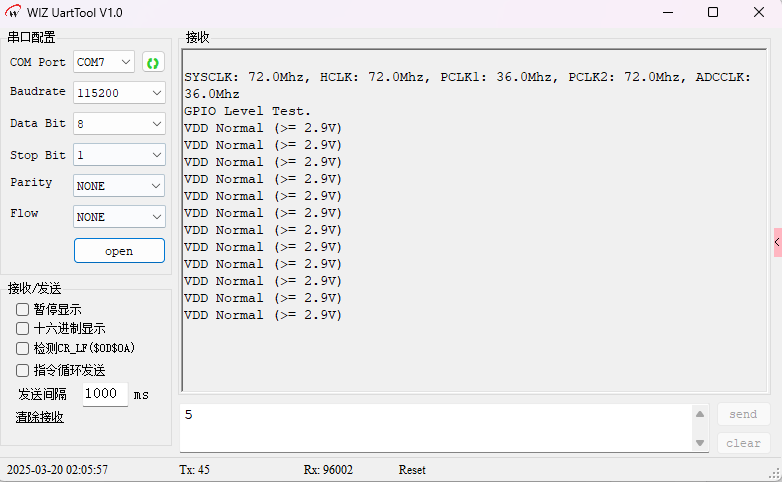Click the 发送间隔 1000 ms field

point(104,394)
